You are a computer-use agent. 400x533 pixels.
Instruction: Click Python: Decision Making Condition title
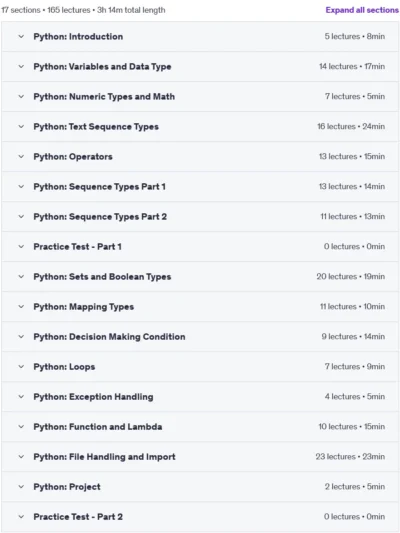tap(109, 337)
